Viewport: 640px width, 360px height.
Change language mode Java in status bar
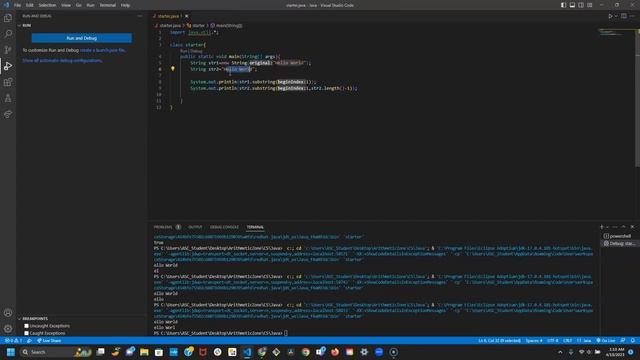pos(584,340)
